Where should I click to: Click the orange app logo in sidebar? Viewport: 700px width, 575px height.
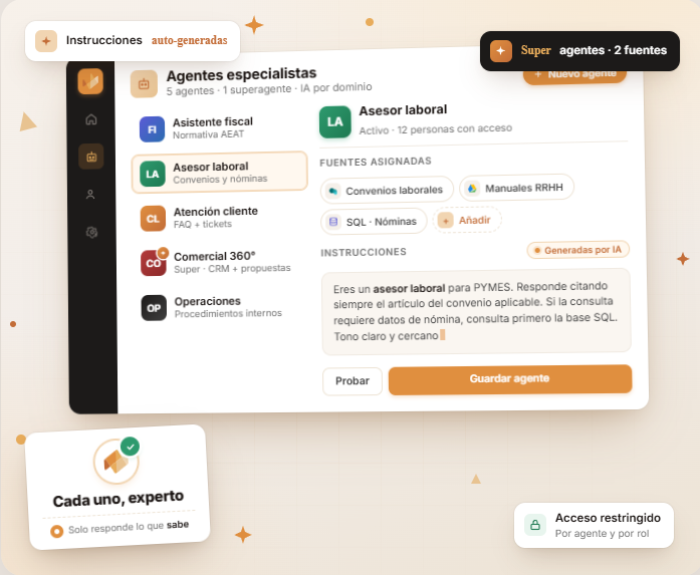(x=91, y=81)
